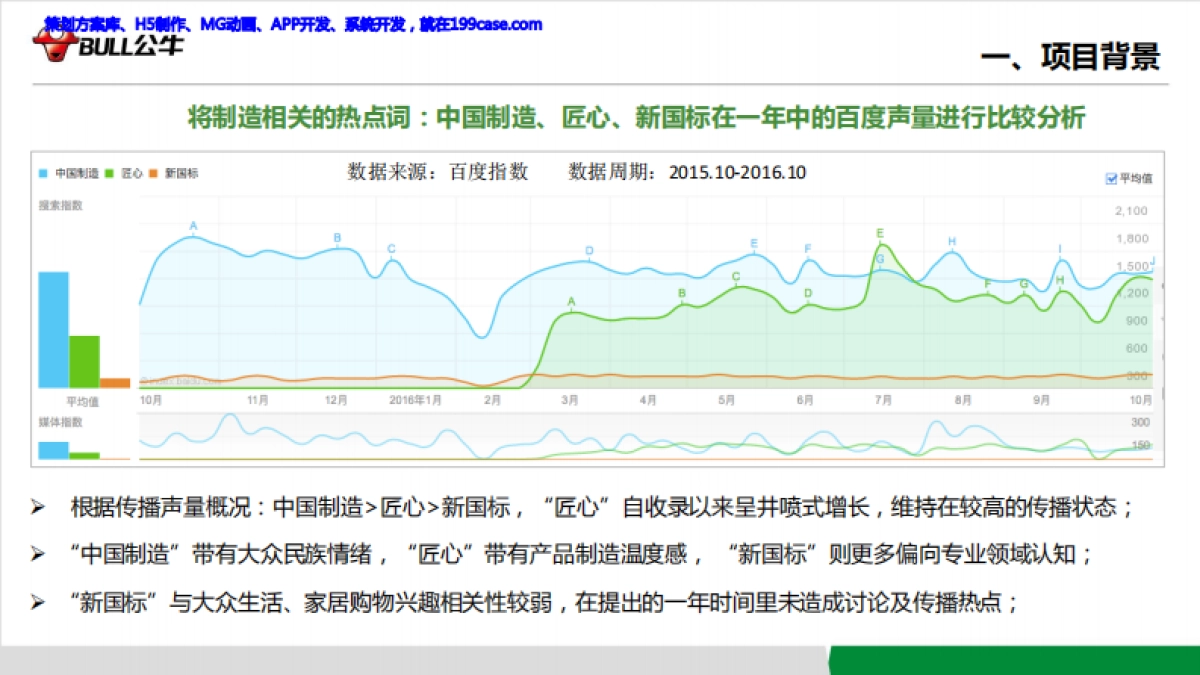Screen dimensions: 1200x675
Task: Click the 媒体指数 chart label
Action: [x=60, y=422]
